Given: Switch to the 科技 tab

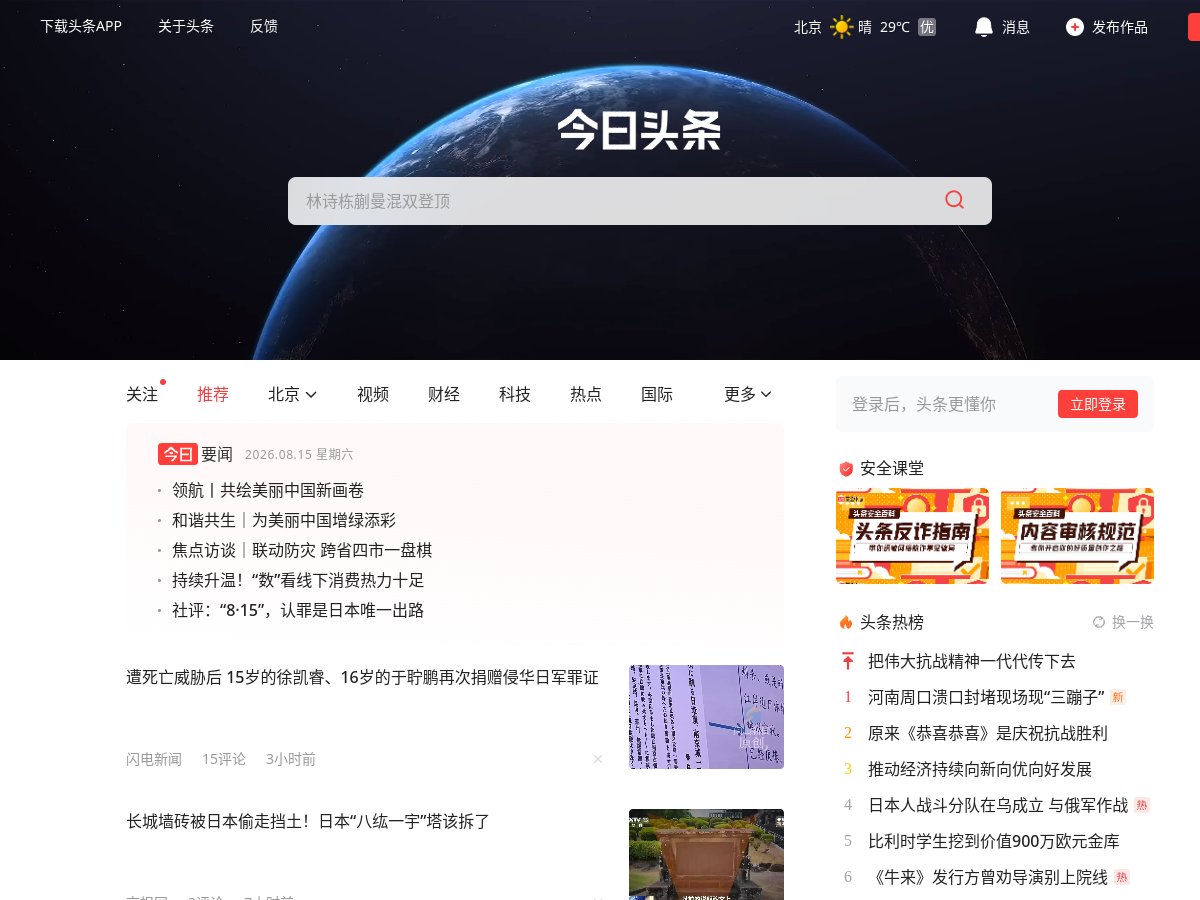Looking at the screenshot, I should [x=515, y=394].
